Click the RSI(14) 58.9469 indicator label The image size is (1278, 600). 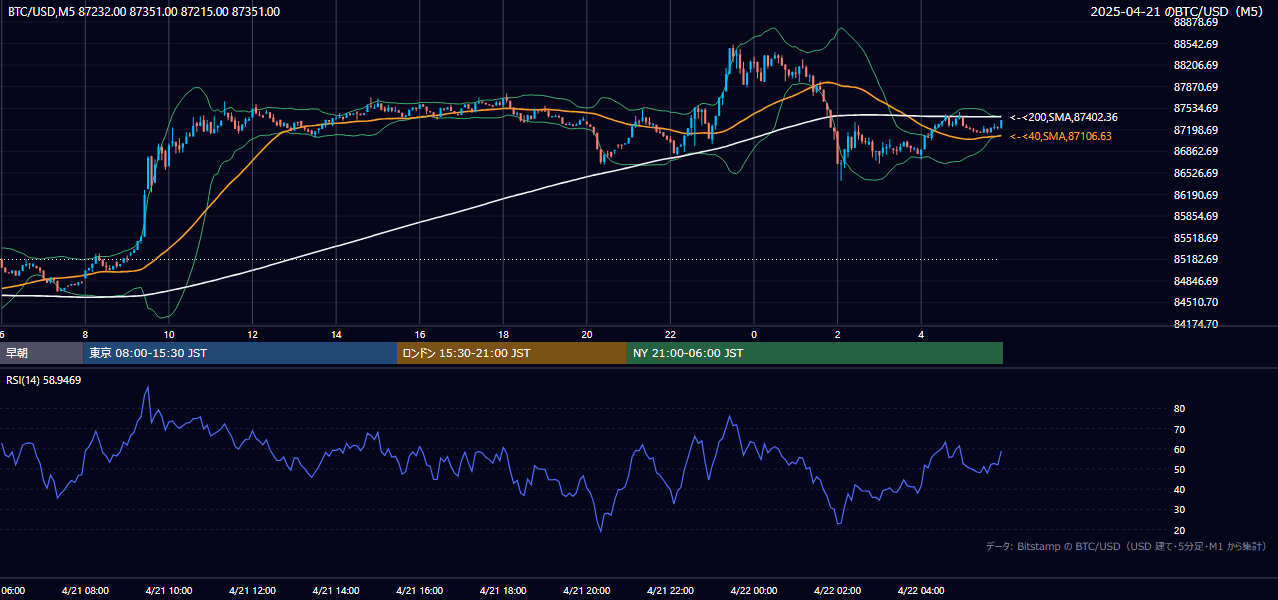[44, 380]
